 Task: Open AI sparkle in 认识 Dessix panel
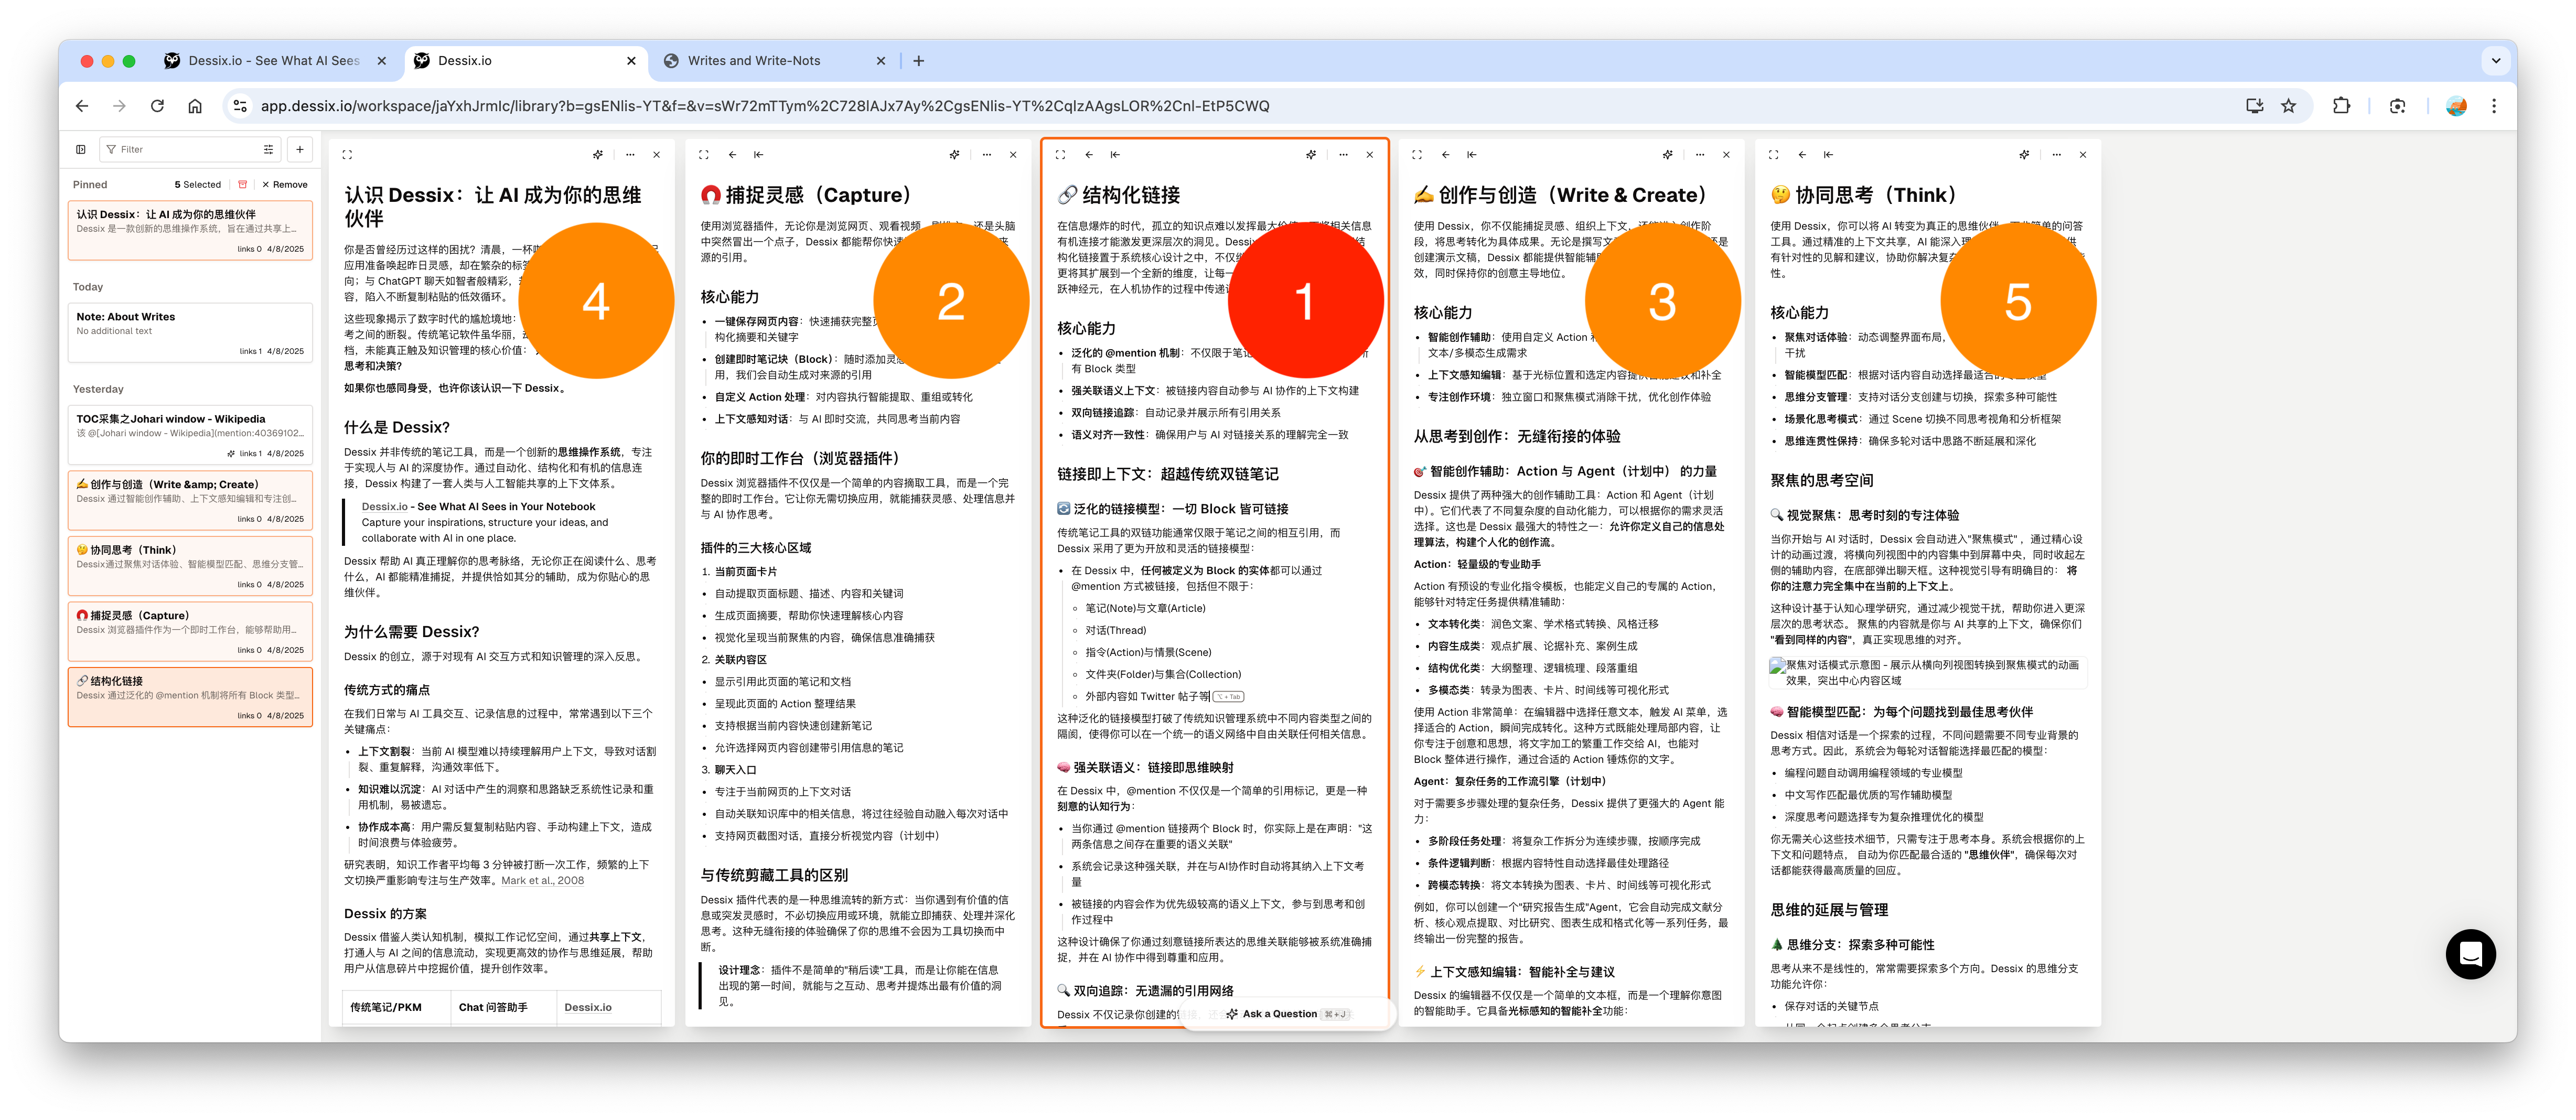tap(598, 154)
